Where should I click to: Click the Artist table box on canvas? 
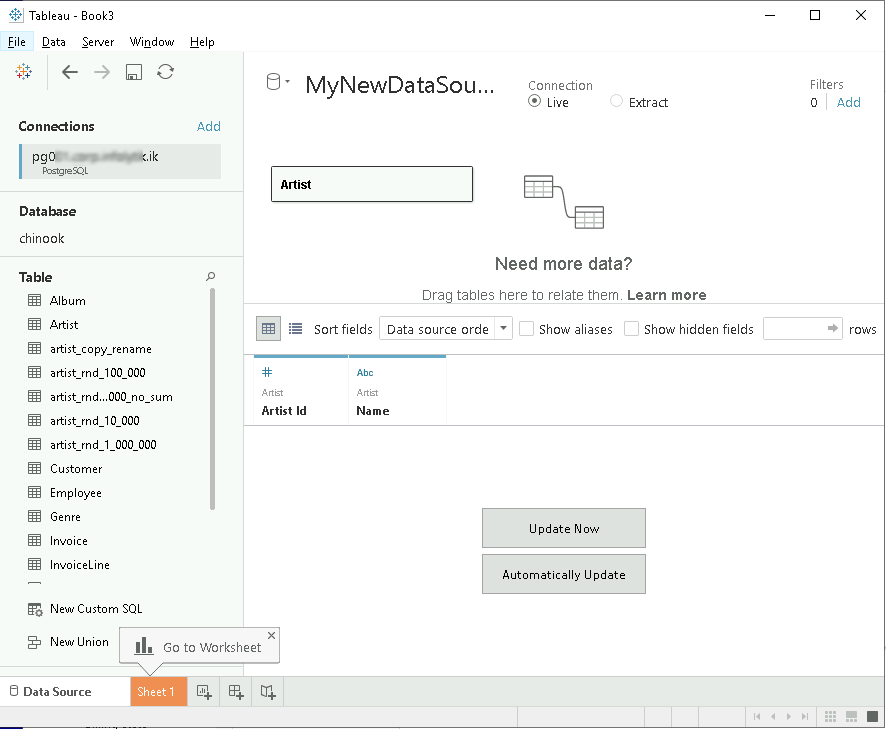point(372,184)
